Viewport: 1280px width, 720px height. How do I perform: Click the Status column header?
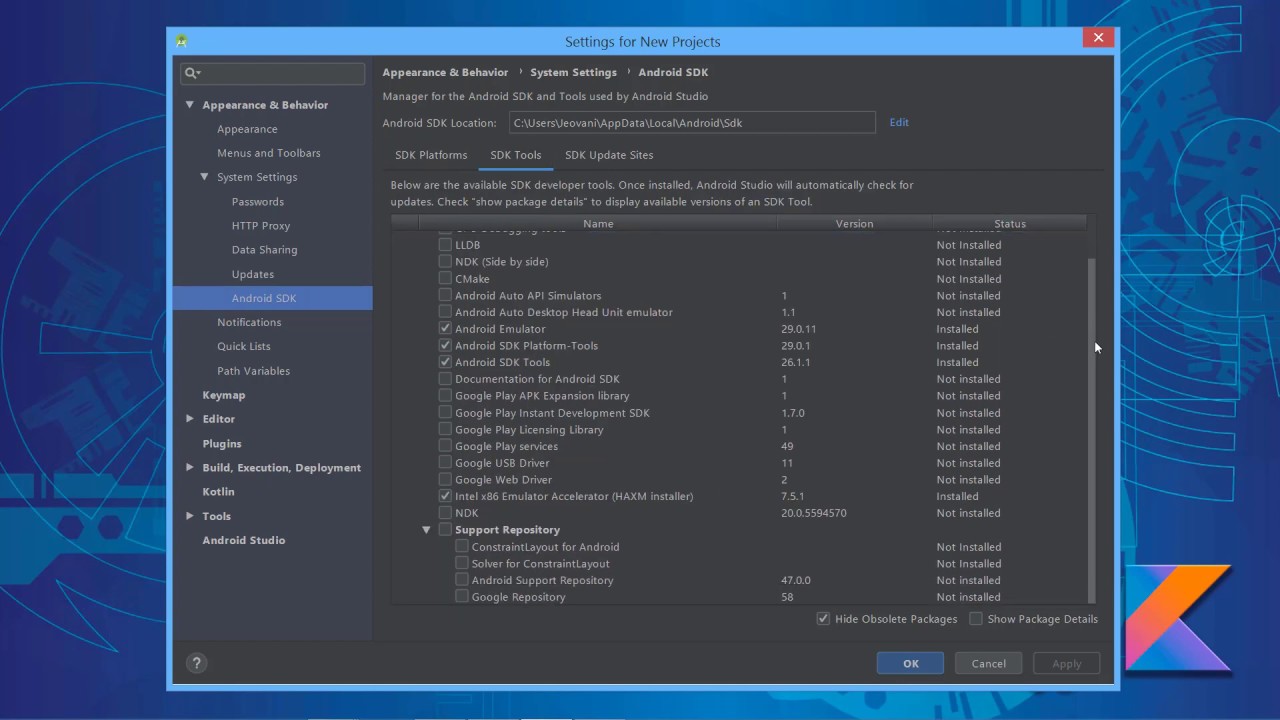pyautogui.click(x=1010, y=224)
